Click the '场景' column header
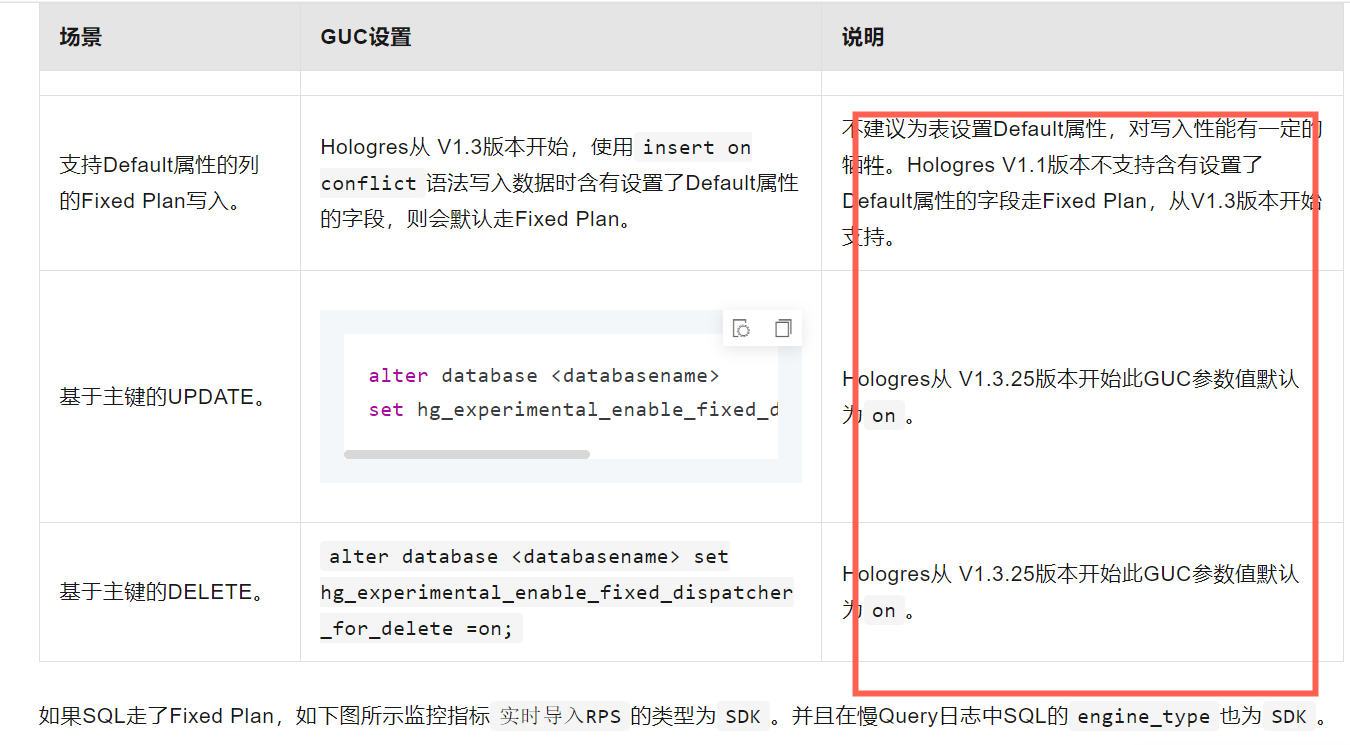 (80, 37)
